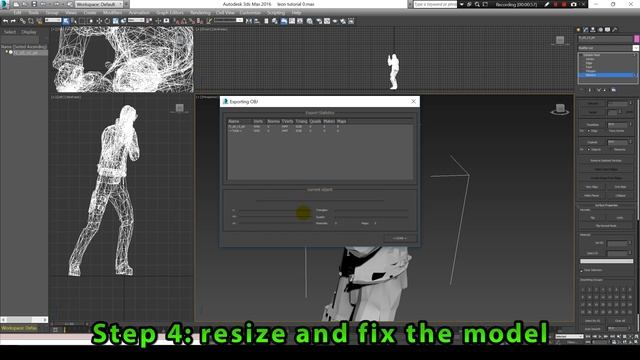Click Create Shape from Edges button
This screenshot has width=640, height=360.
[x=606, y=178]
